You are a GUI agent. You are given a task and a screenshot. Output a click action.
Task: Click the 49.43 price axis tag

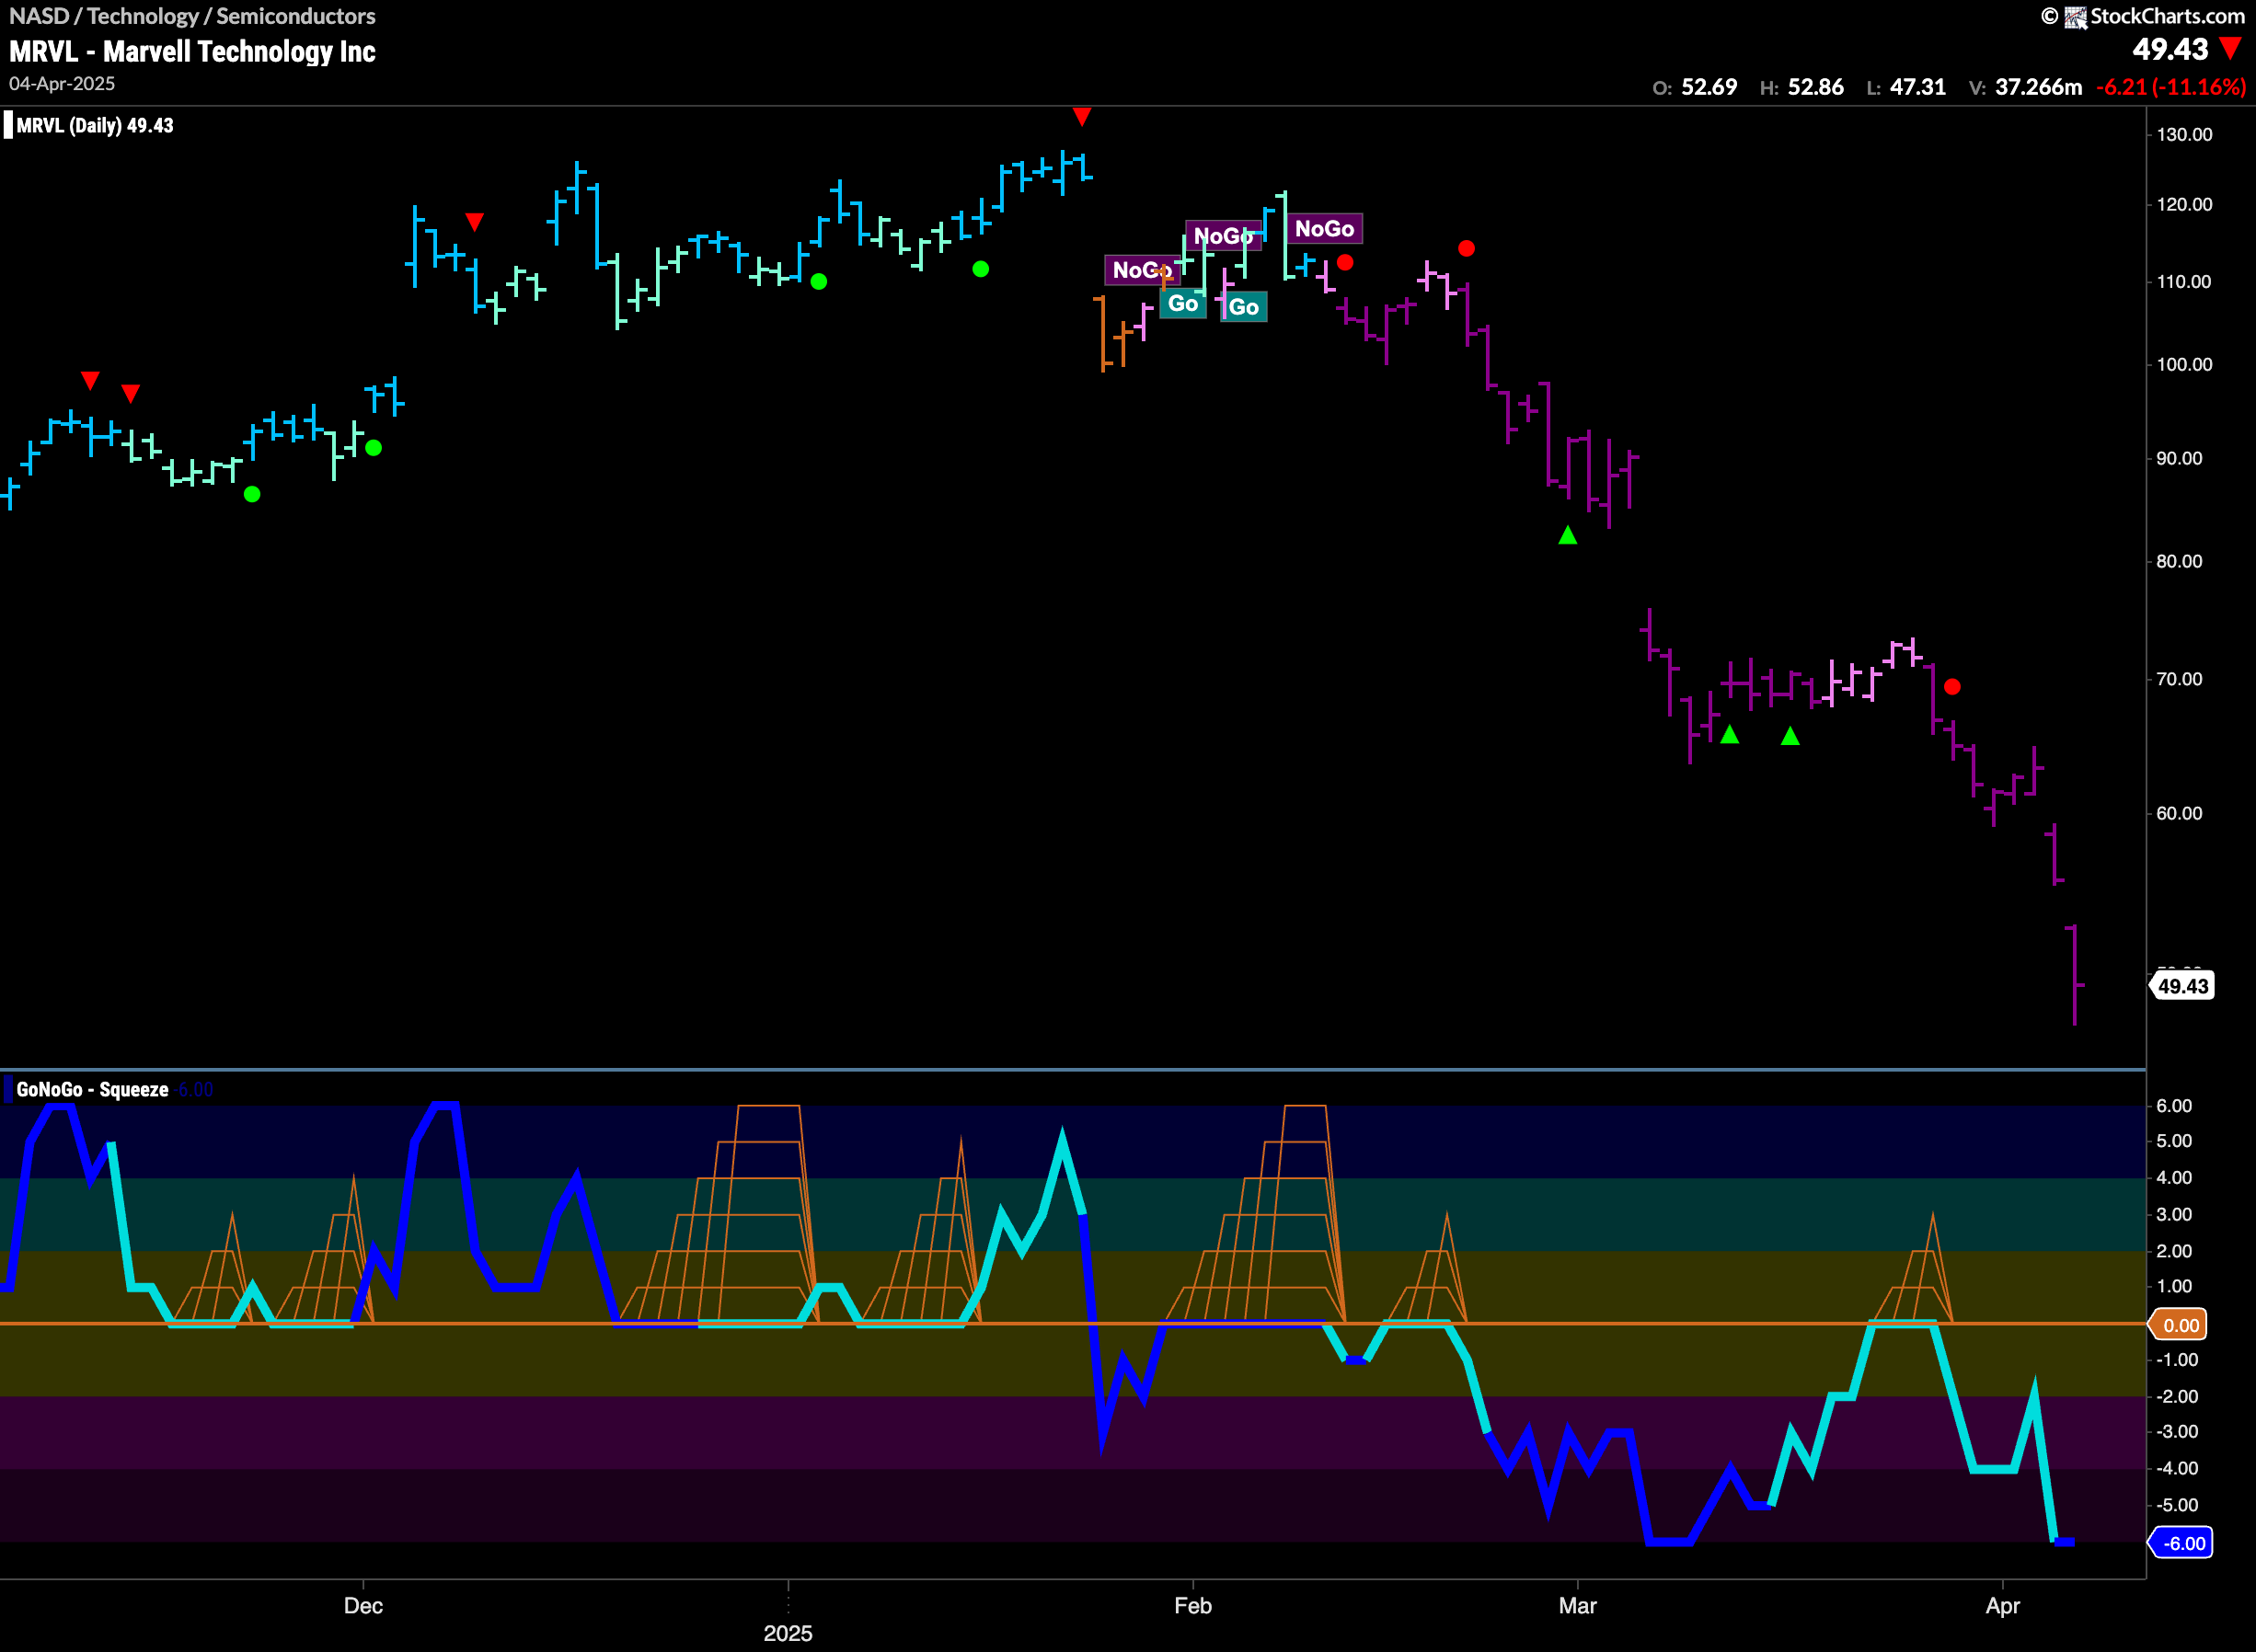coord(2181,986)
